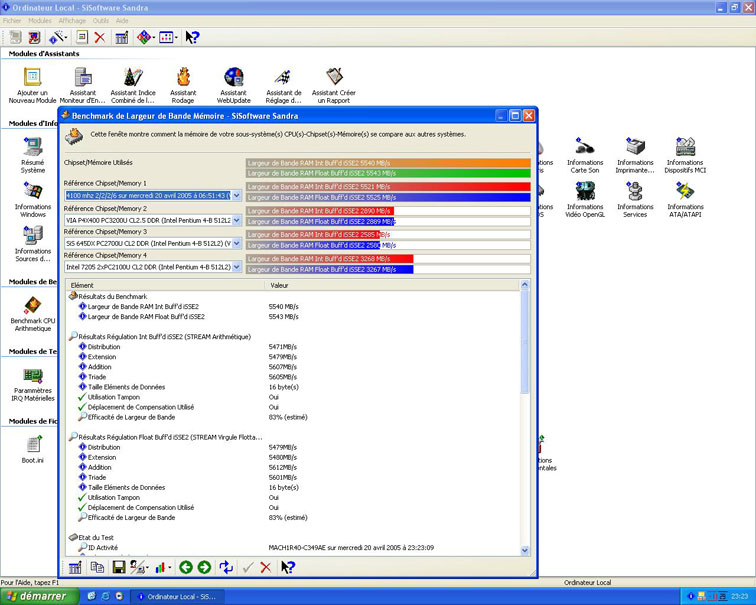
Task: Launch the Assistant Indice Combiné module
Action: pos(133,85)
